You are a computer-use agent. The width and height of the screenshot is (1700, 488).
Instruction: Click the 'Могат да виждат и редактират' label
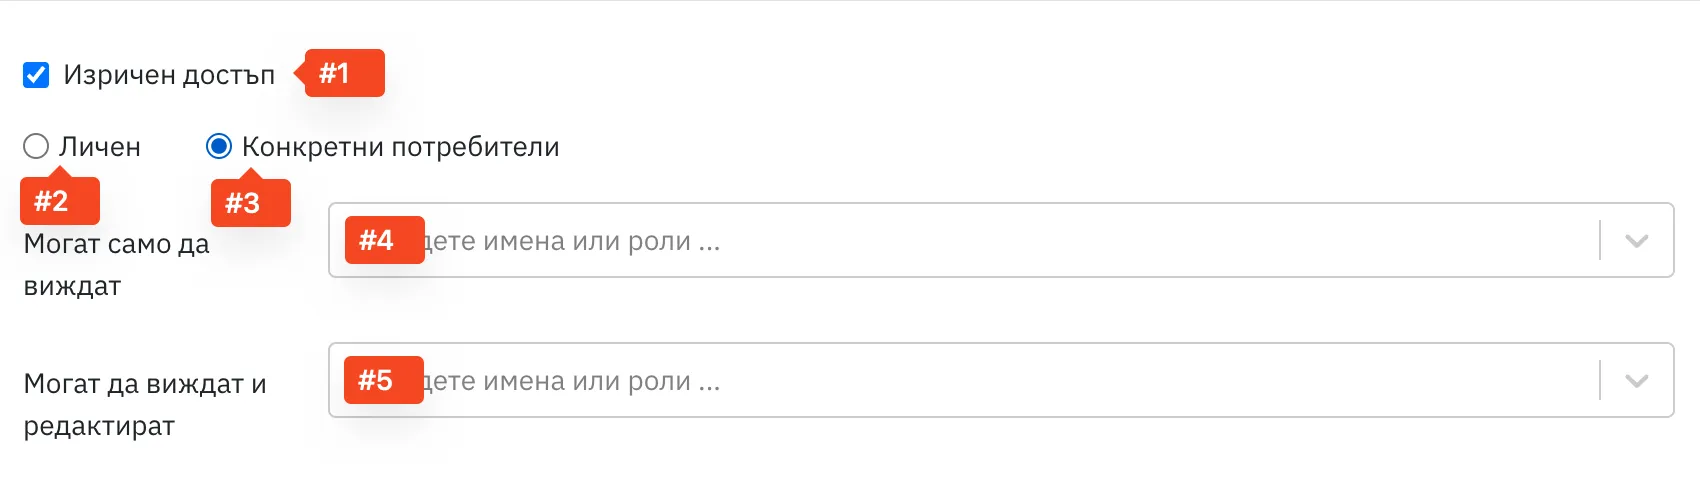point(145,405)
